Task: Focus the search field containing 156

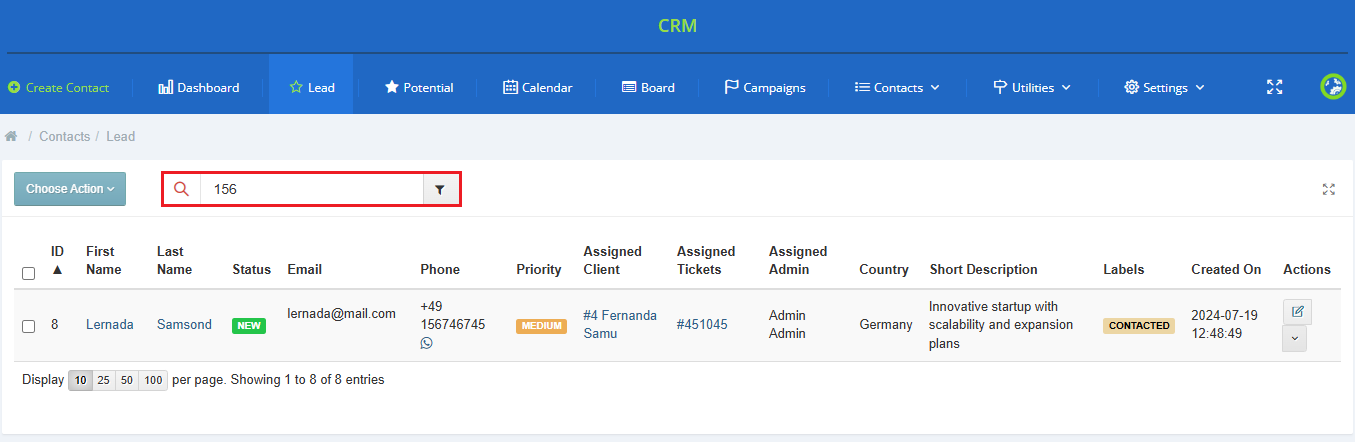Action: [x=312, y=189]
